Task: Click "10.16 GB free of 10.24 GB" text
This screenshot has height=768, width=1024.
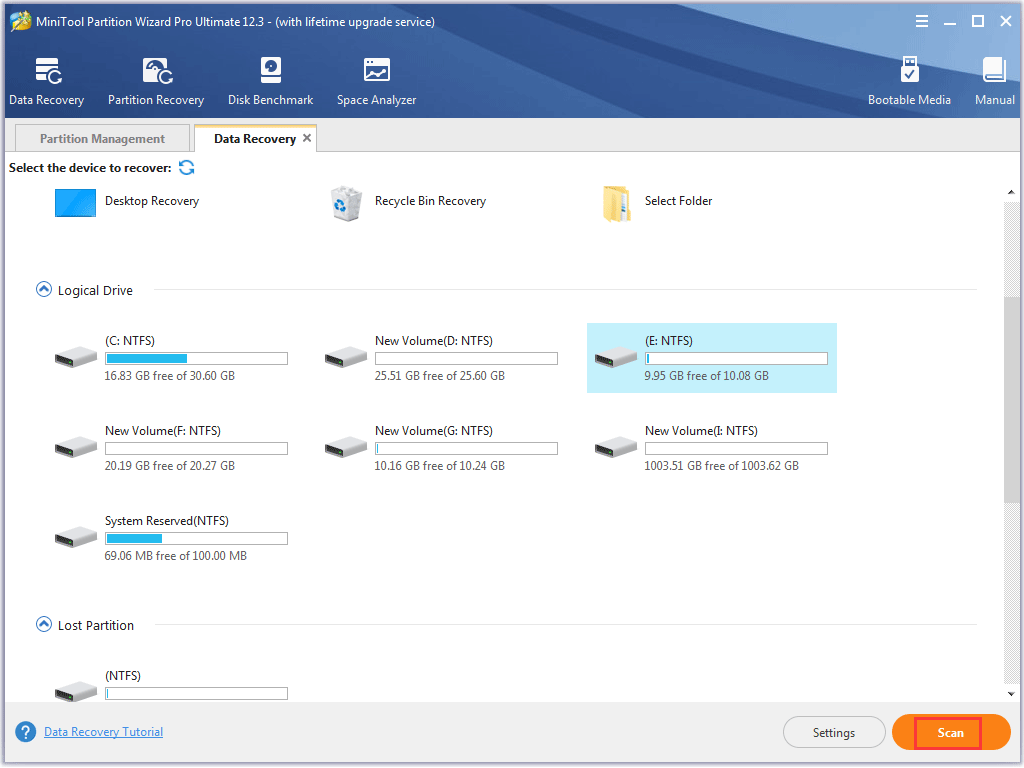Action: click(x=440, y=466)
